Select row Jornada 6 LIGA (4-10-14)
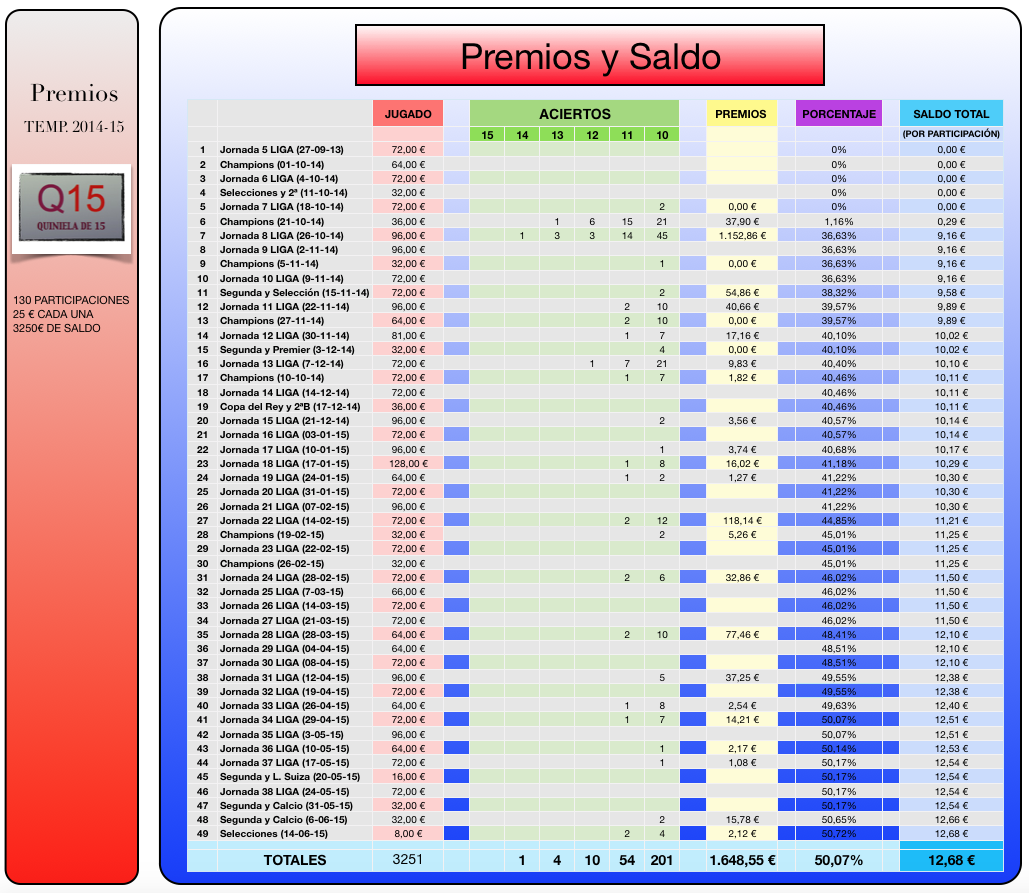This screenshot has height=893, width=1029. coord(595,178)
